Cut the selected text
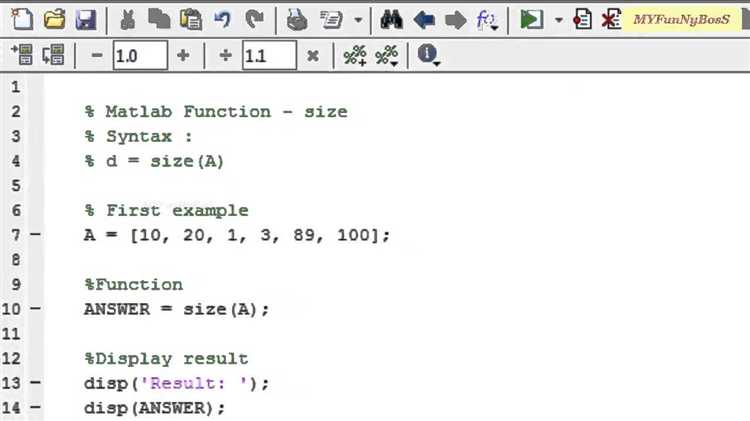This screenshot has height=421, width=750. pos(127,20)
